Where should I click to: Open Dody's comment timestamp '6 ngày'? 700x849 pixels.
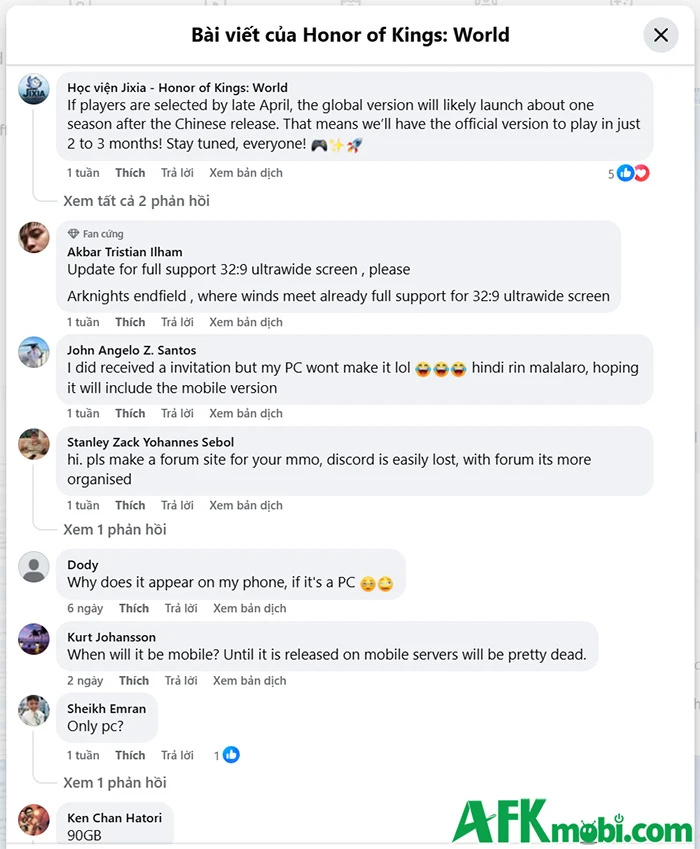pos(85,608)
